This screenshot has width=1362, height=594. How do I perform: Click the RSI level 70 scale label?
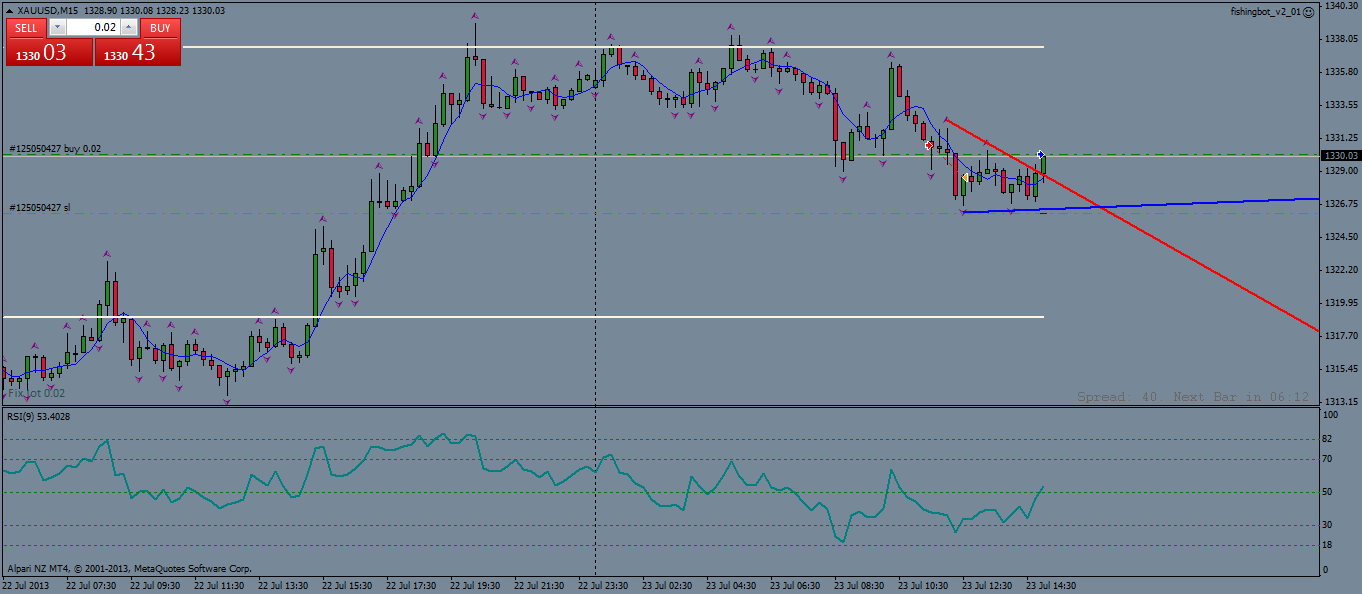point(1329,459)
